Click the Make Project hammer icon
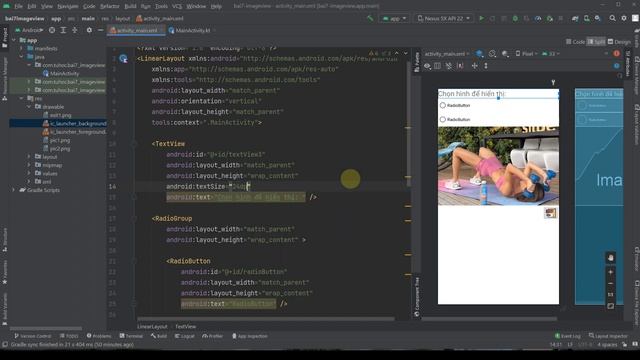The image size is (640, 360). tap(370, 18)
